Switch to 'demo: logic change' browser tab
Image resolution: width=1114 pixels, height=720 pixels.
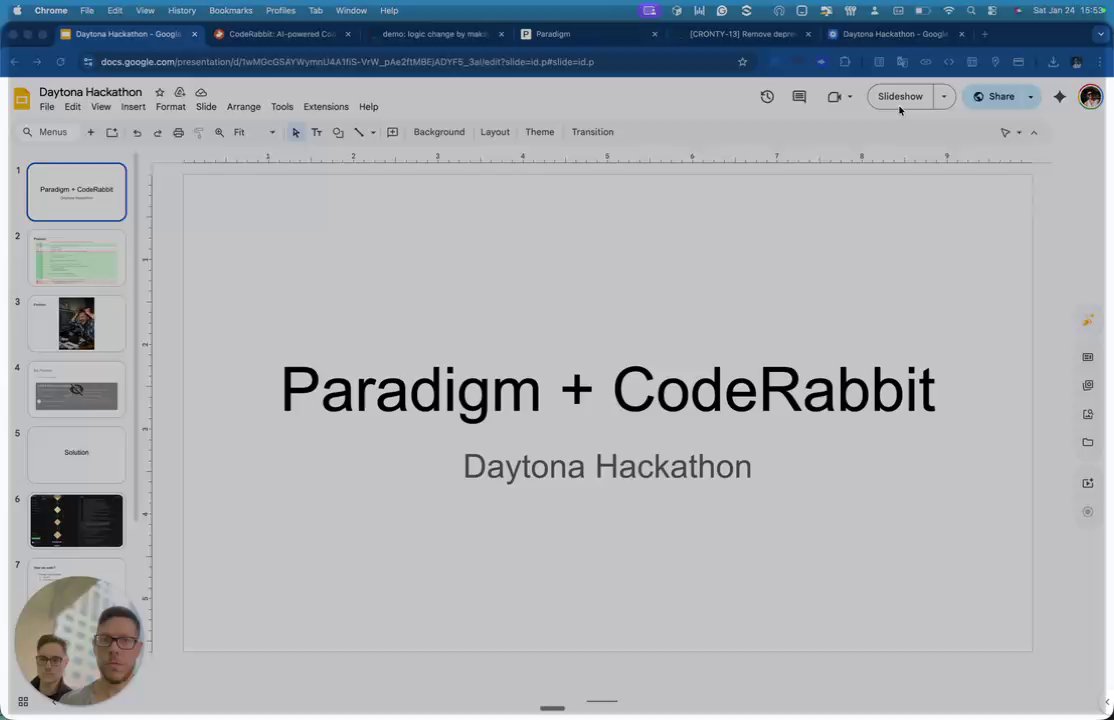pos(435,34)
